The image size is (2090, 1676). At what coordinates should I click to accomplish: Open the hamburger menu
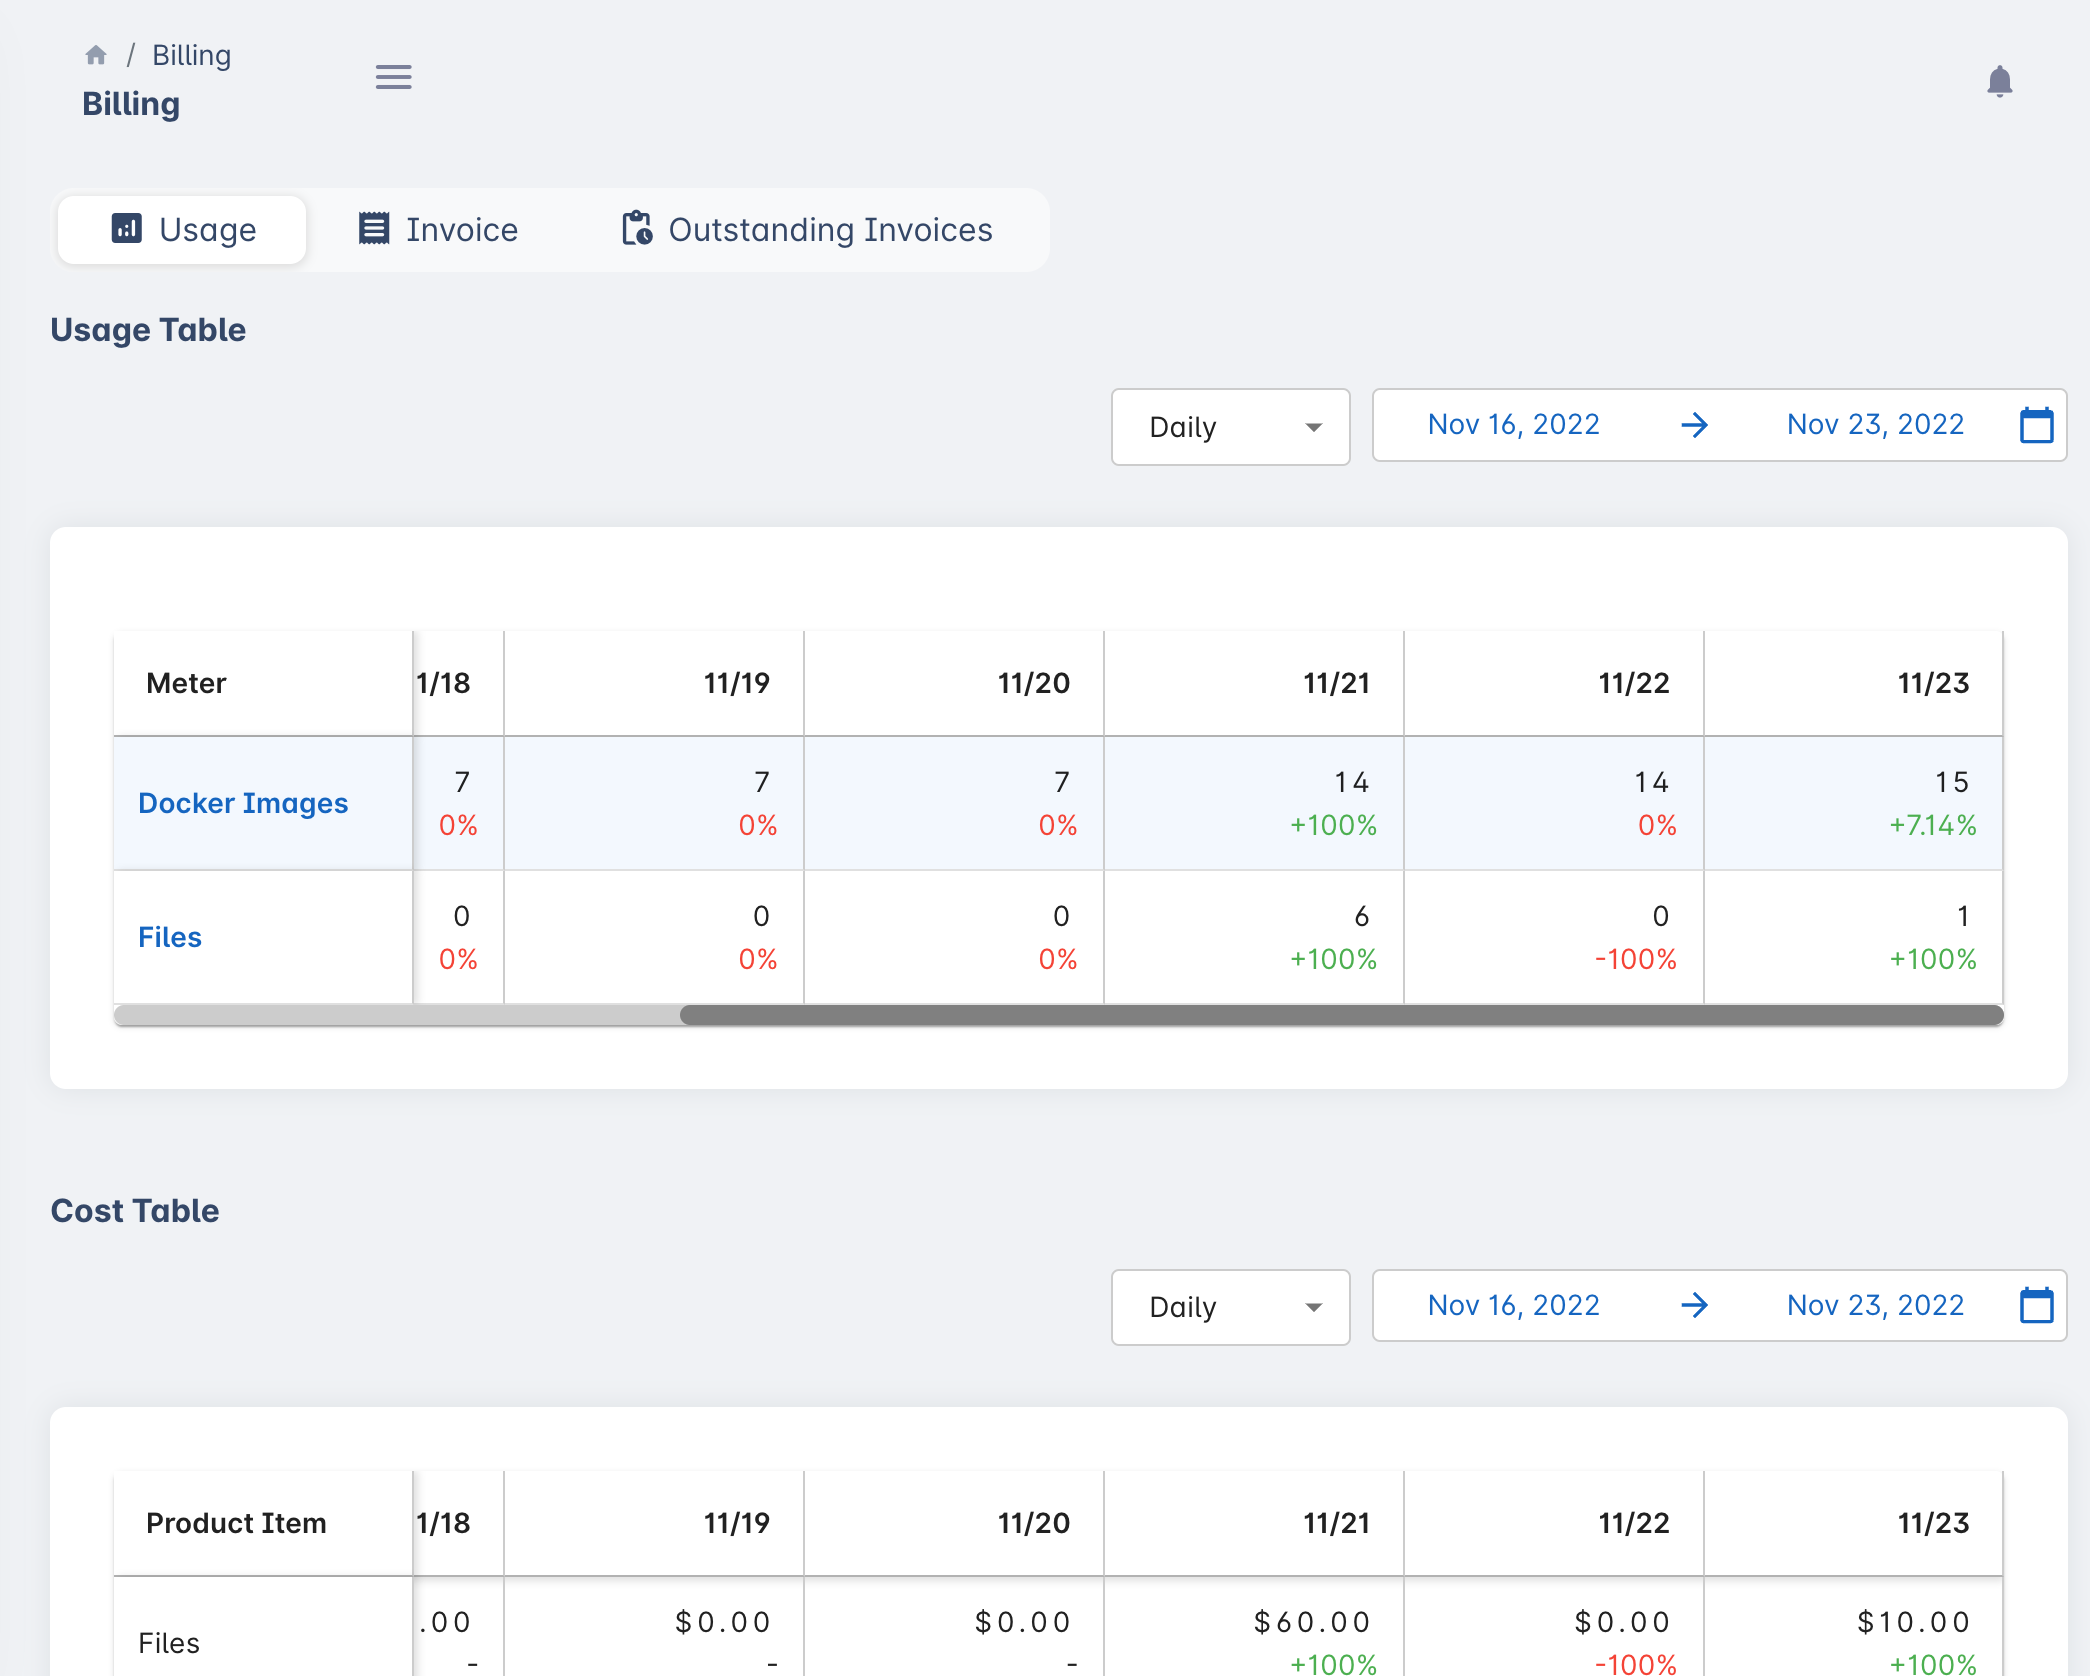(393, 77)
